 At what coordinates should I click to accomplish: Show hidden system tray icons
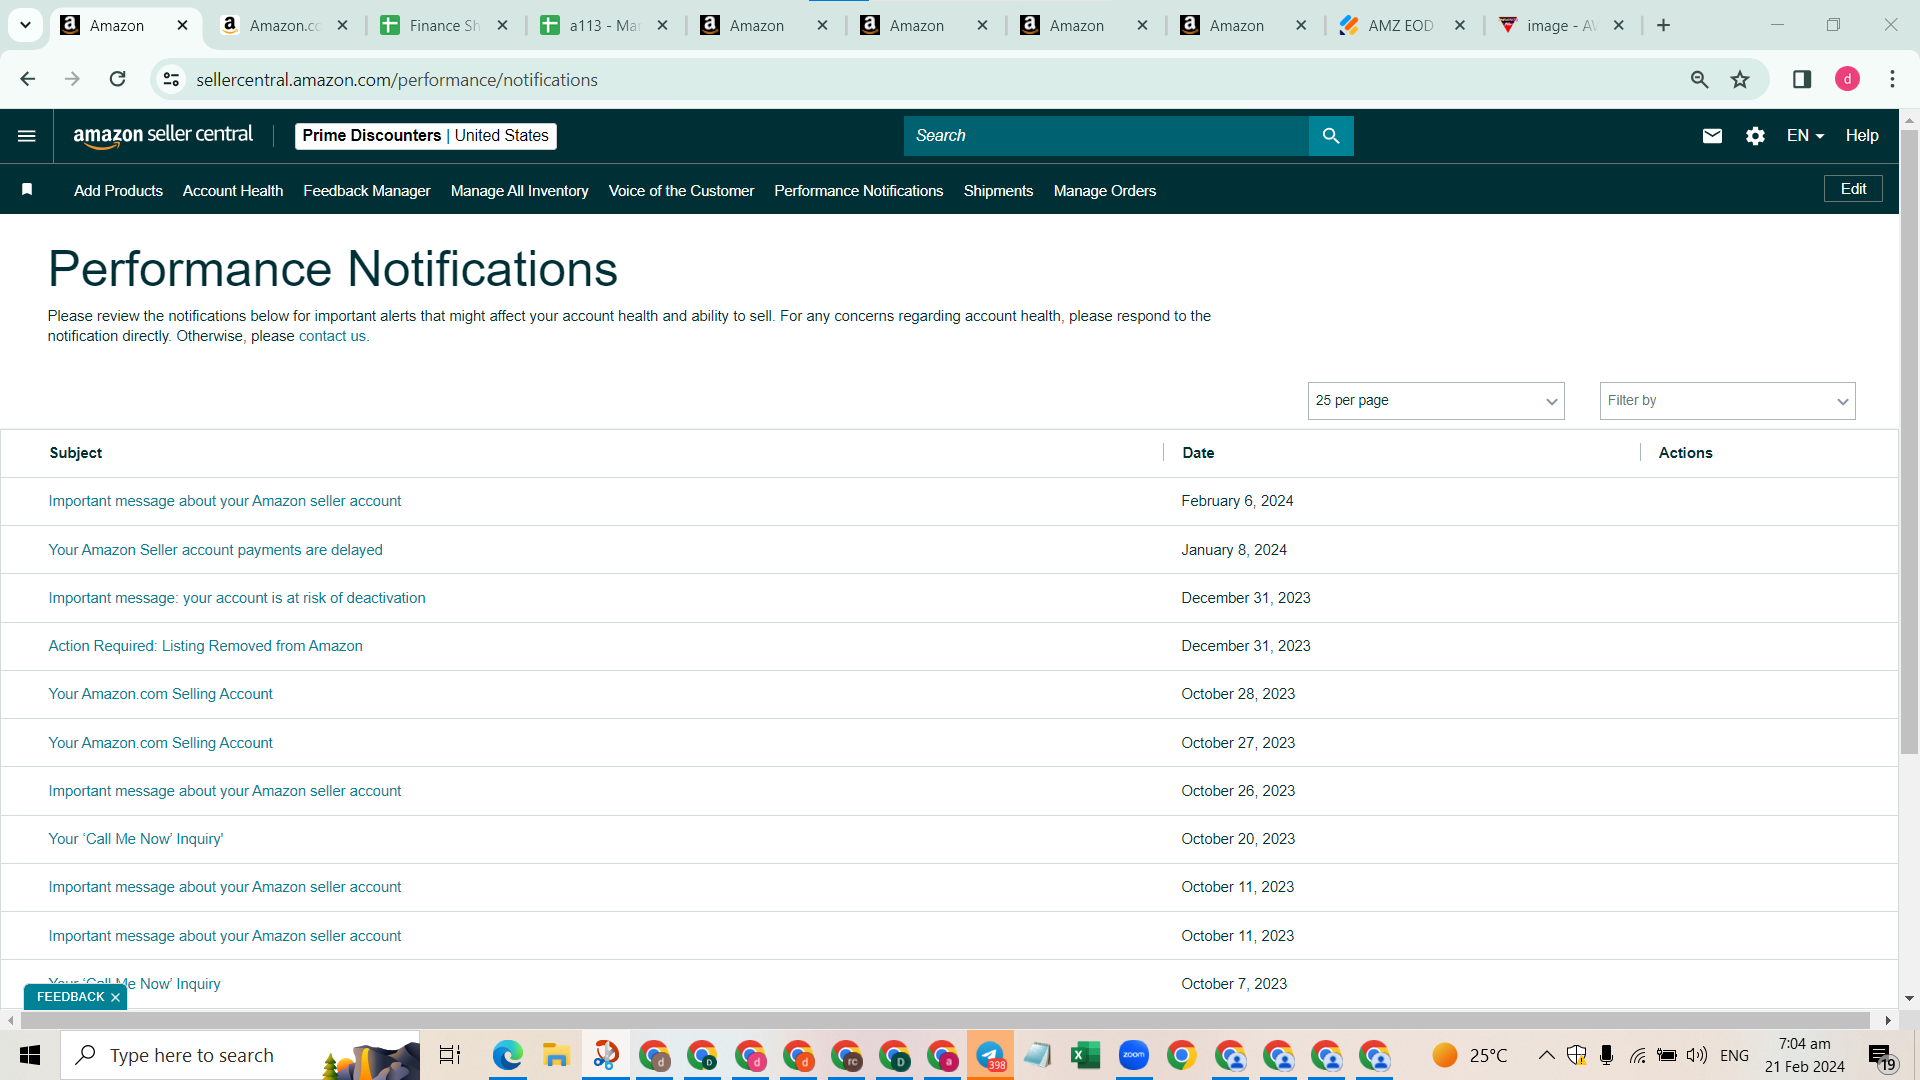[1546, 1055]
